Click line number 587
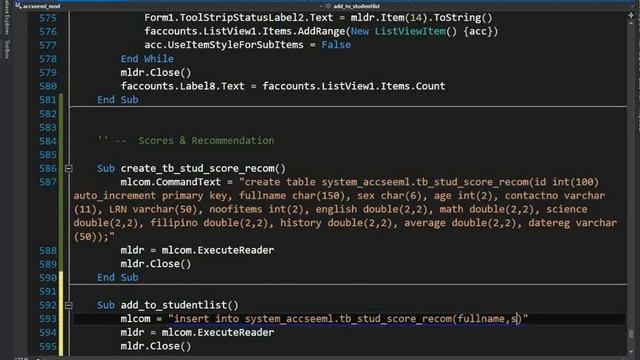 (48, 182)
